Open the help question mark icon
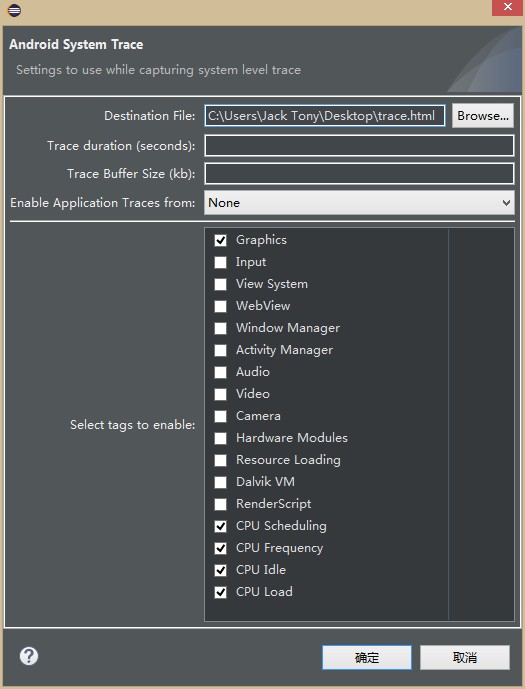The height and width of the screenshot is (689, 525). click(29, 656)
